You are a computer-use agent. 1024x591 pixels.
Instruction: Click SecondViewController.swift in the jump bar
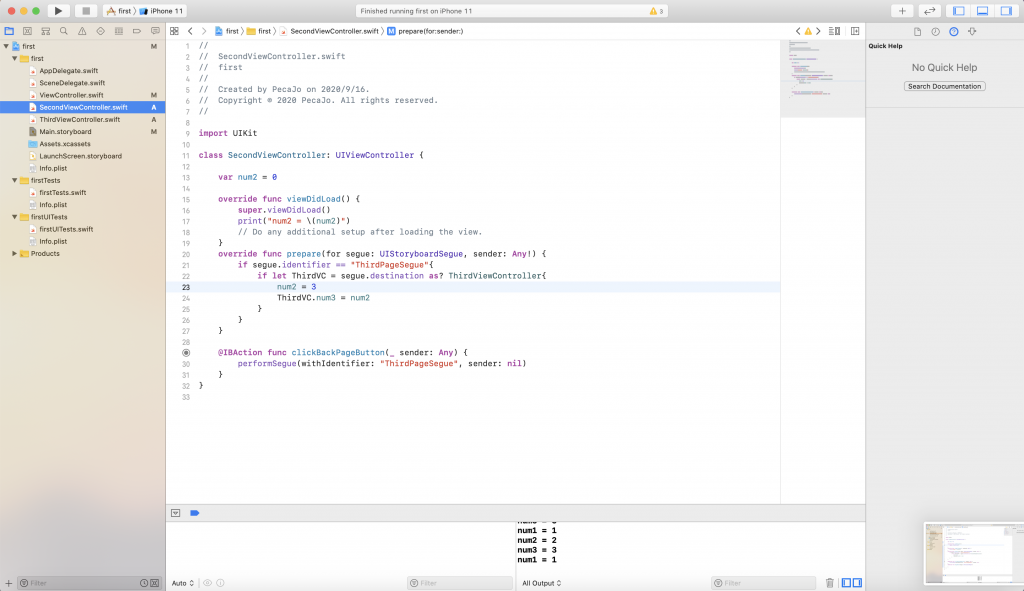(x=330, y=31)
